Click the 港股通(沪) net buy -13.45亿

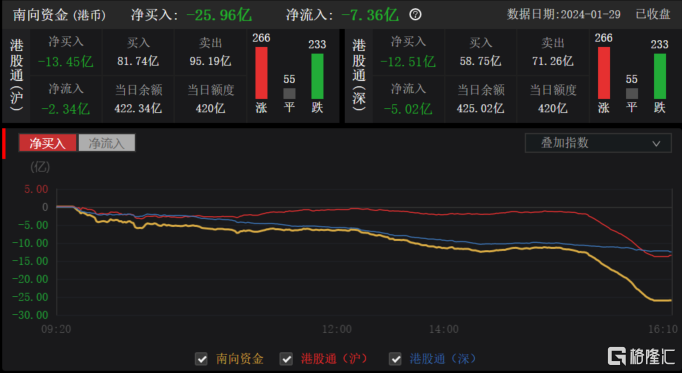coord(66,62)
